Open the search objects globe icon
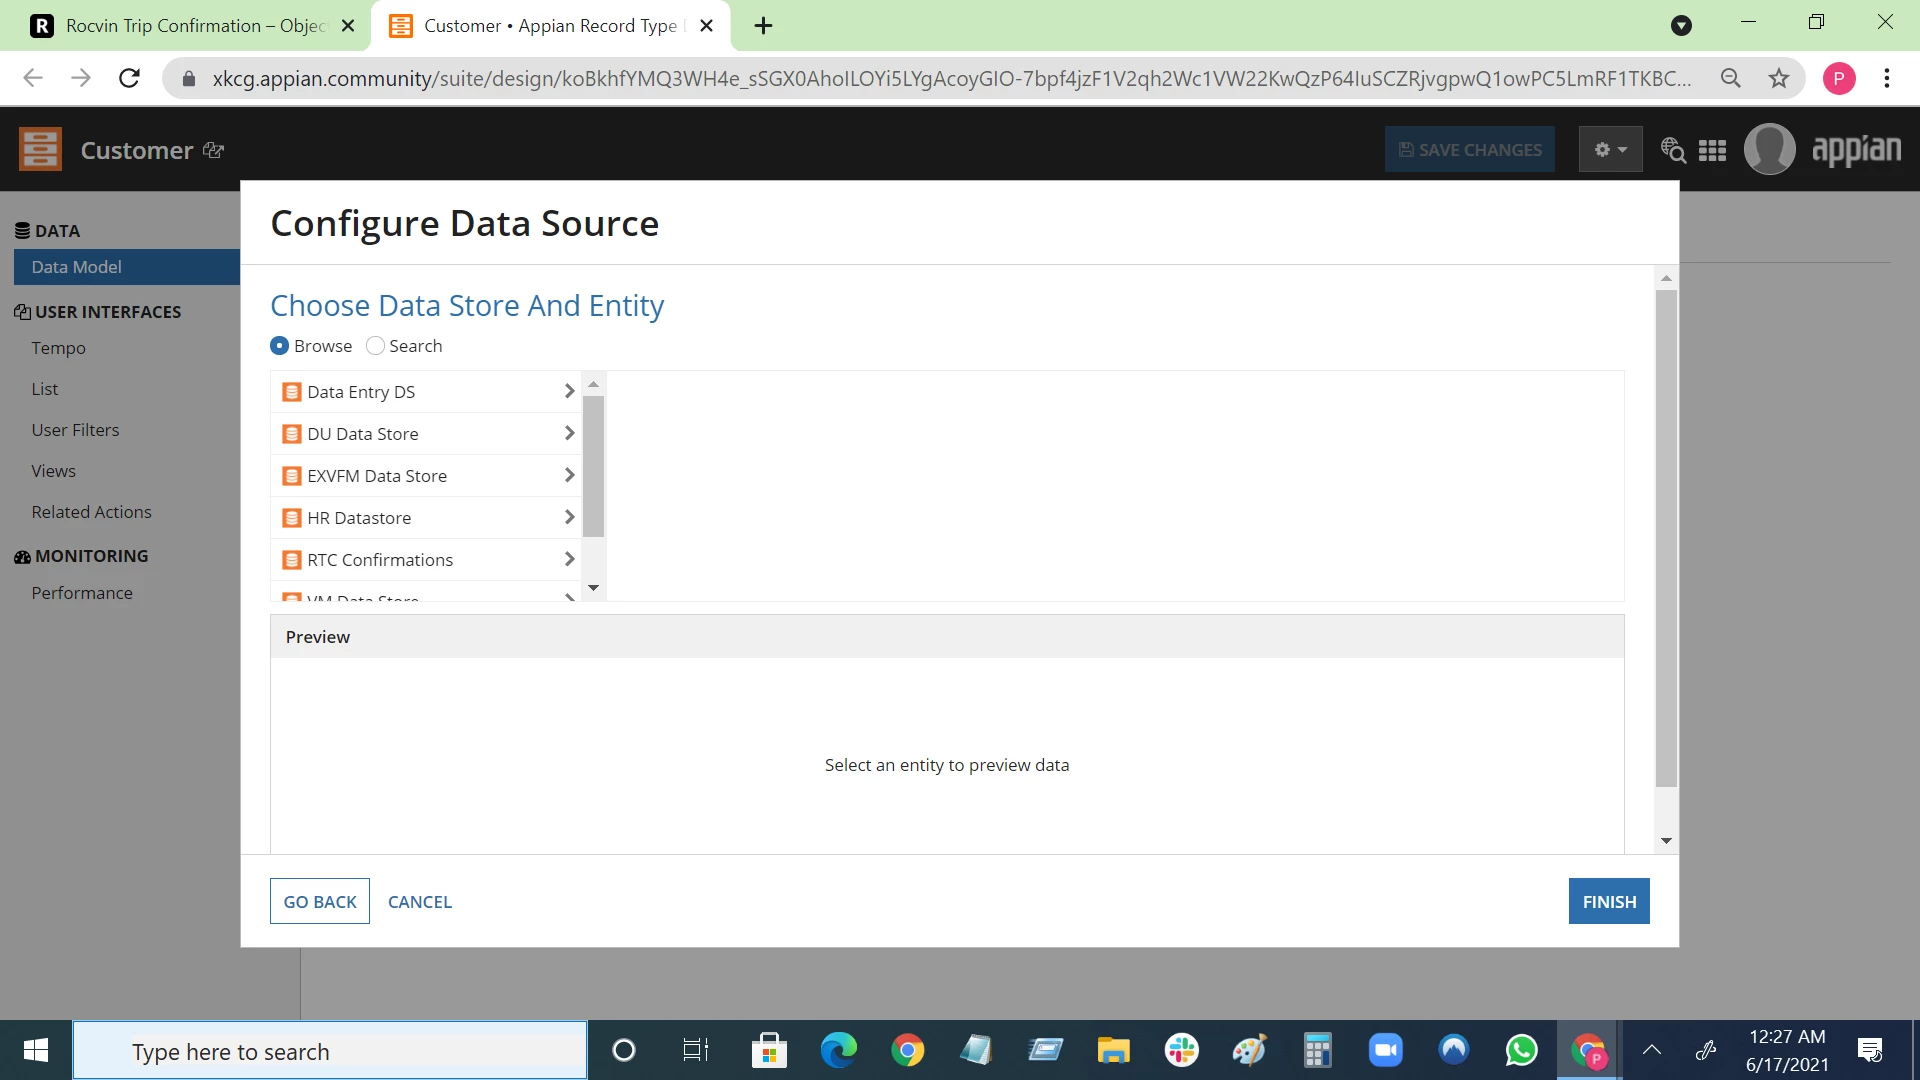Viewport: 1920px width, 1080px height. click(1673, 150)
